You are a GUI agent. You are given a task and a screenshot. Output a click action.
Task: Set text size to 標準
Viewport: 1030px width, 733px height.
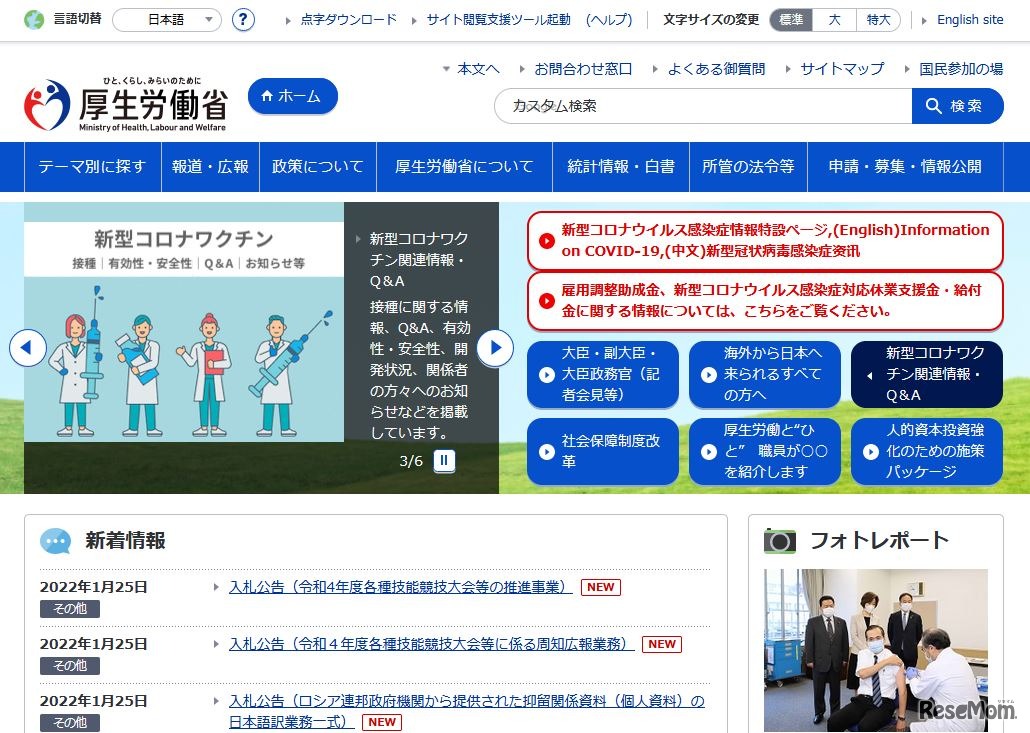(x=790, y=18)
